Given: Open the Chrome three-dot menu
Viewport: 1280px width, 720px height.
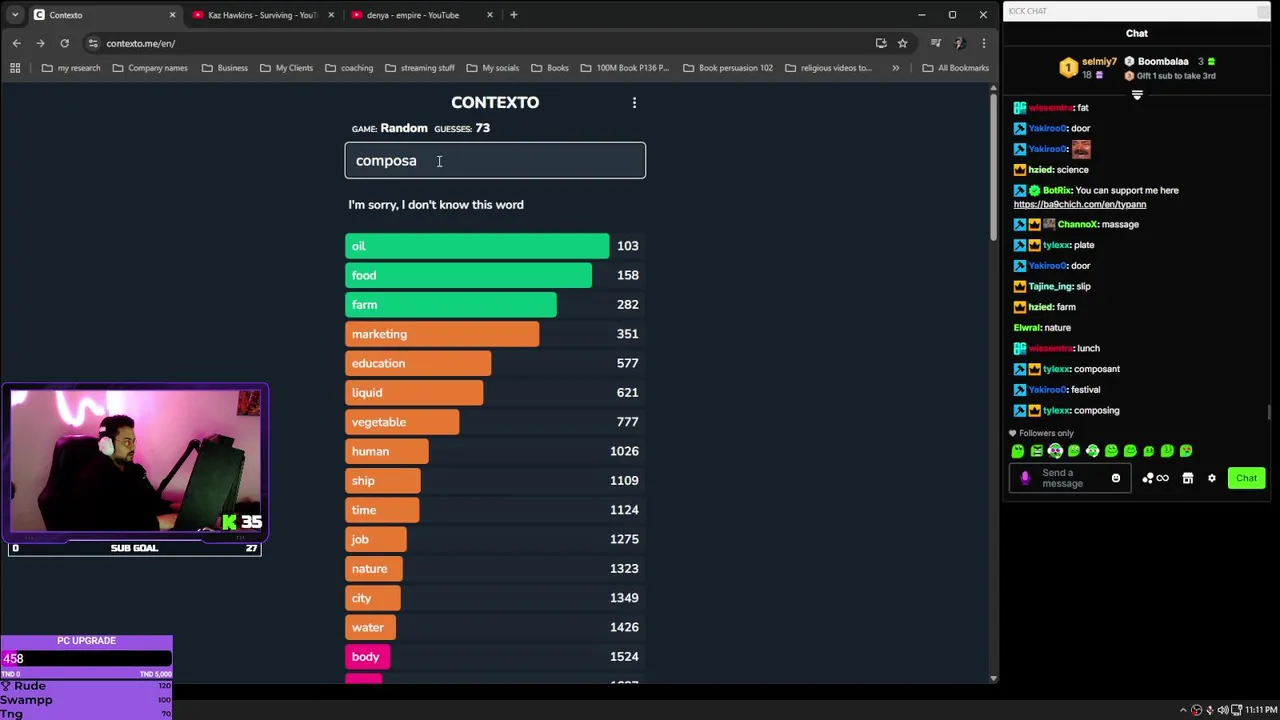Looking at the screenshot, I should click(x=984, y=43).
